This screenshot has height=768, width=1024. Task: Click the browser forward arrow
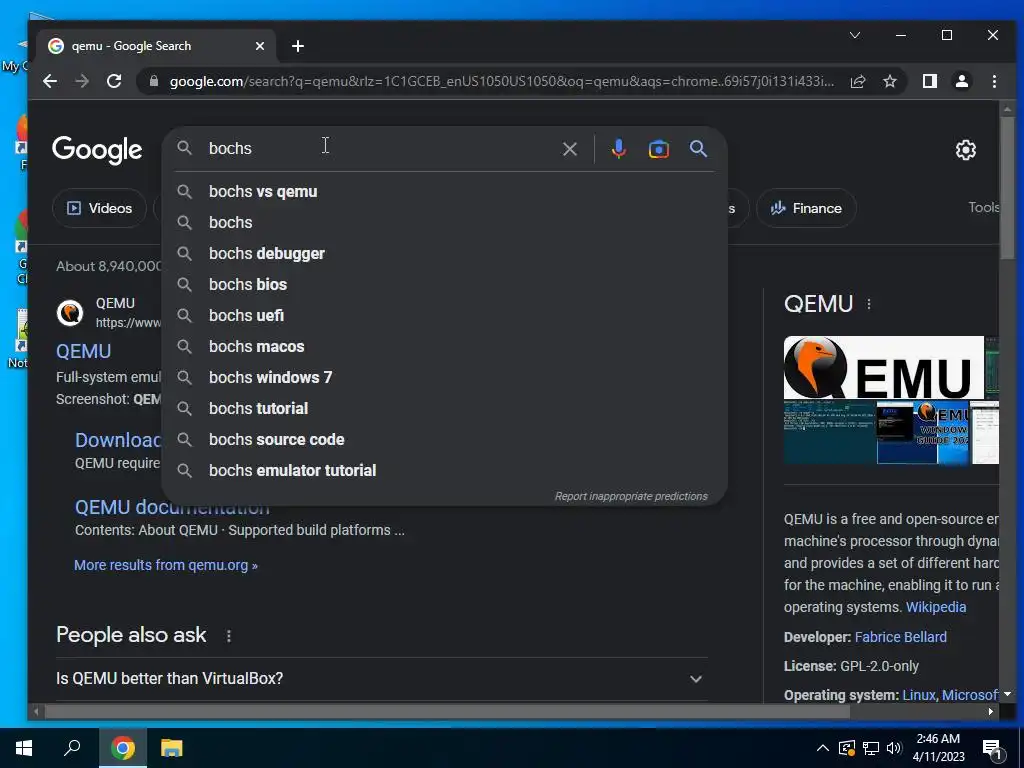click(82, 82)
